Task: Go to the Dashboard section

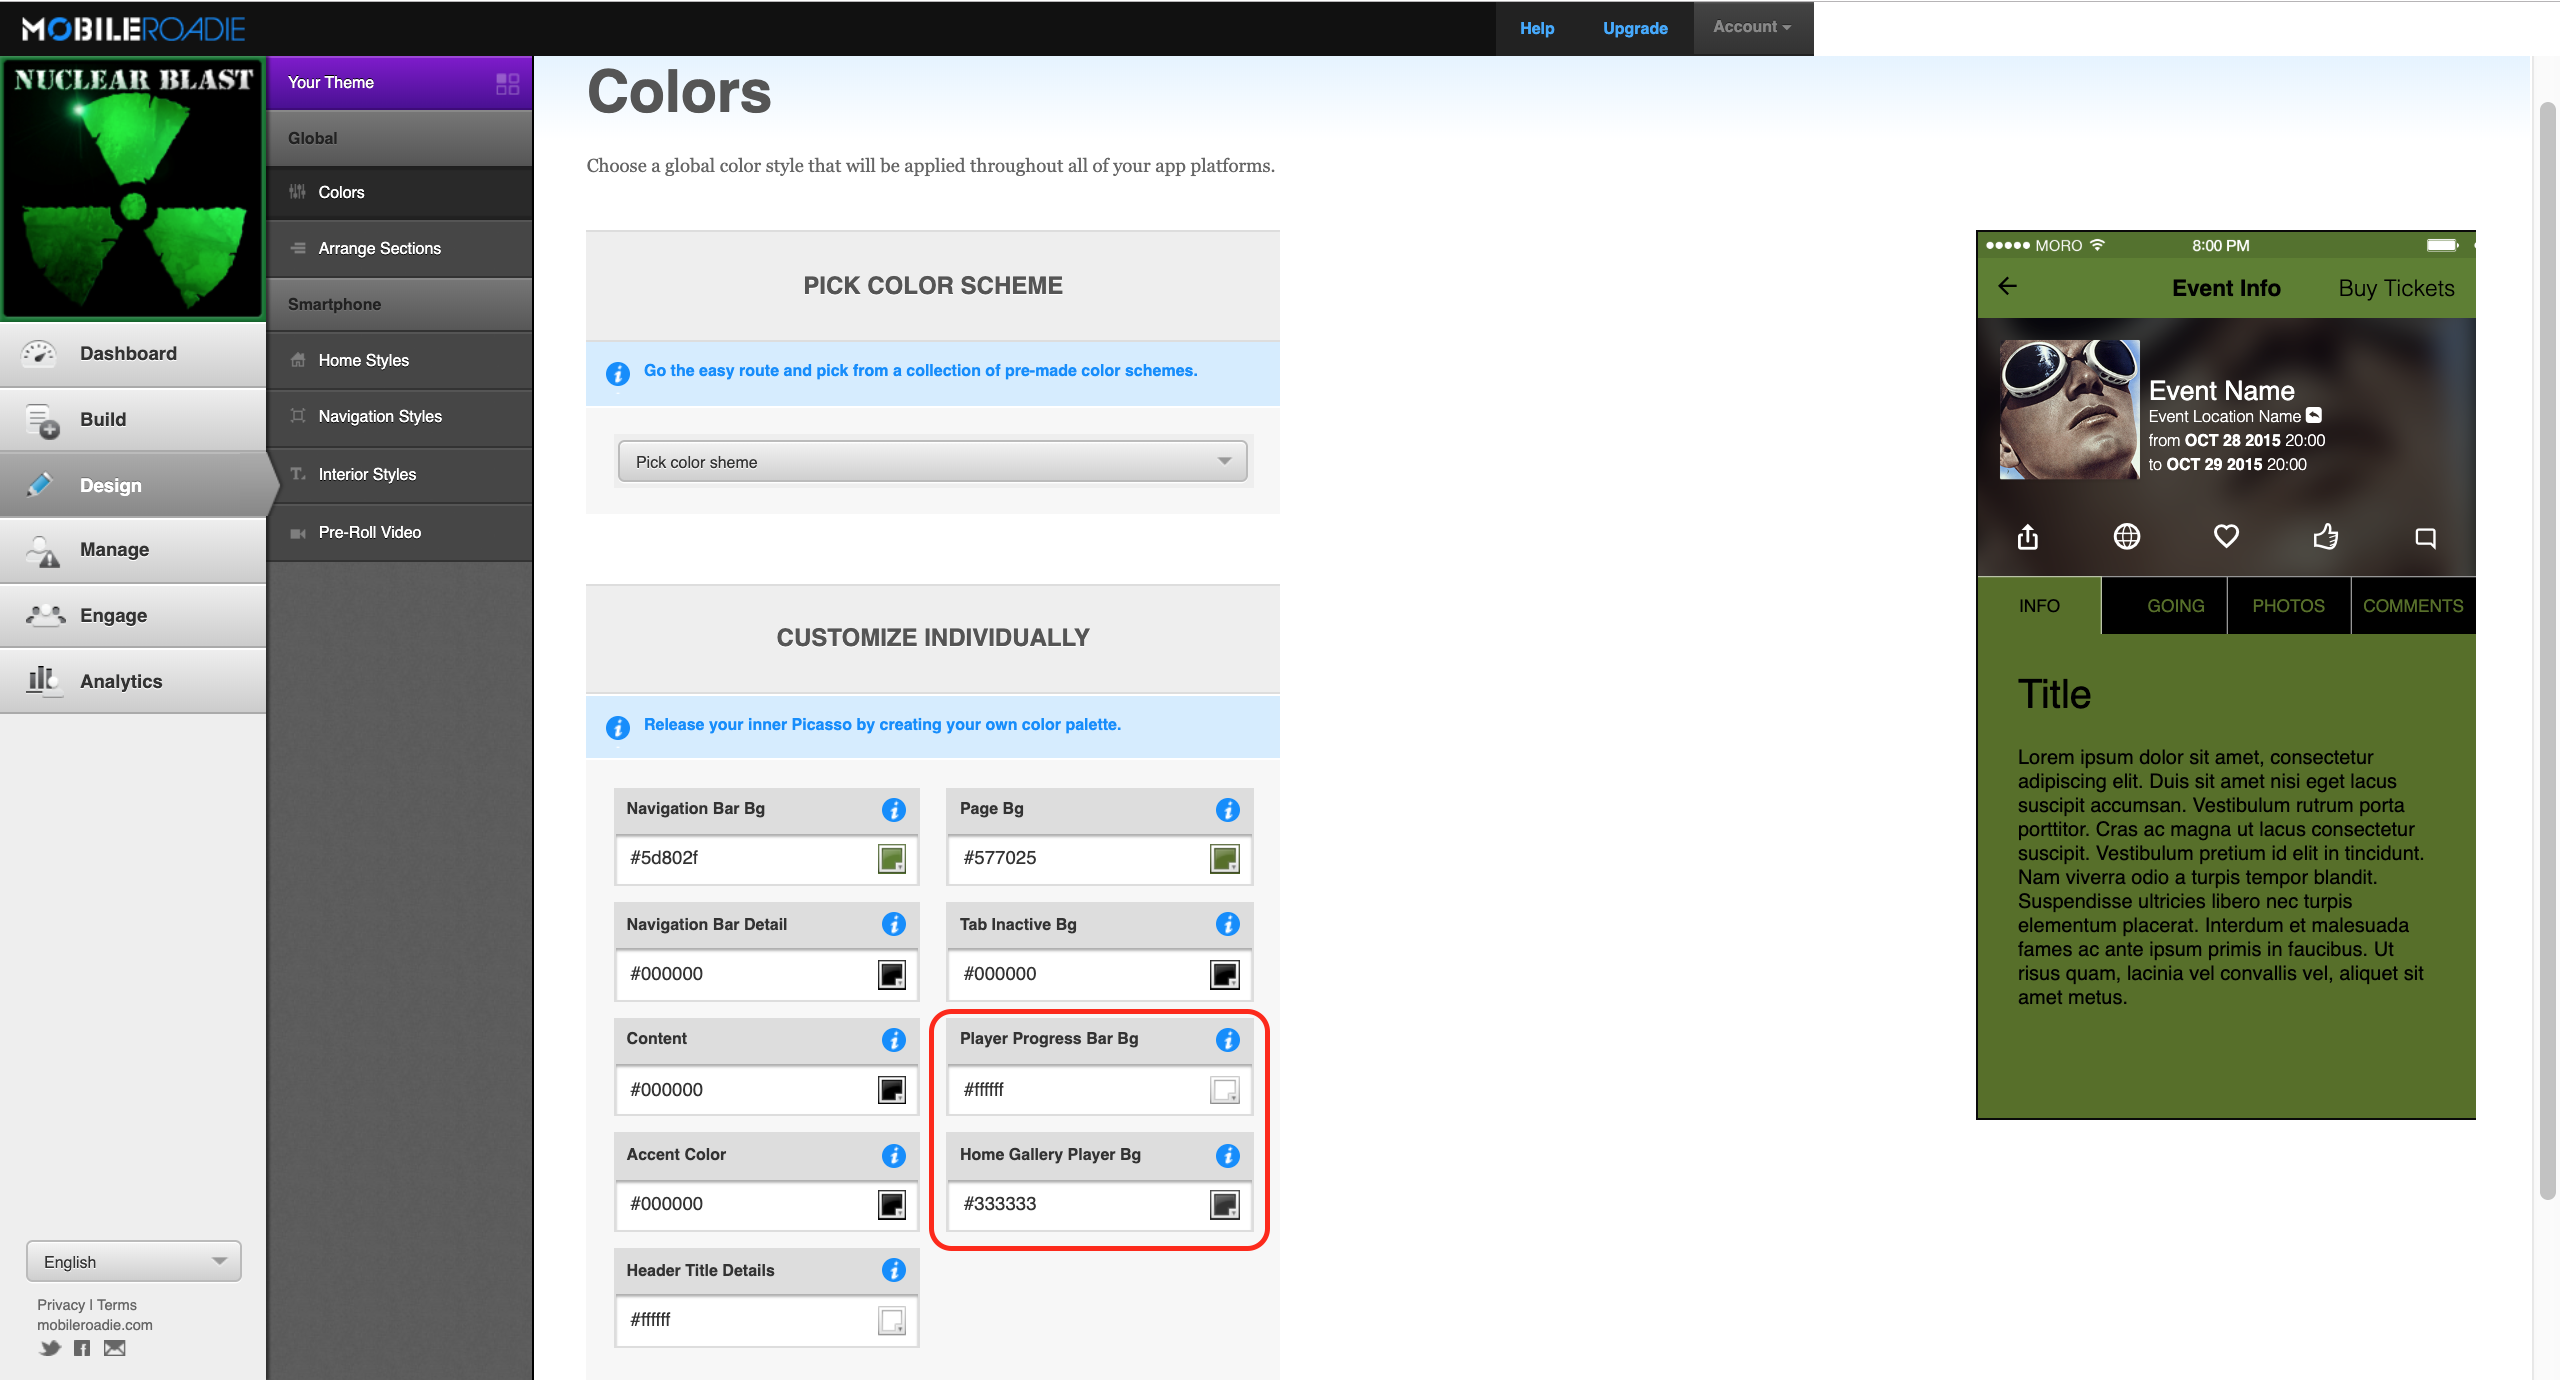Action: tap(128, 353)
